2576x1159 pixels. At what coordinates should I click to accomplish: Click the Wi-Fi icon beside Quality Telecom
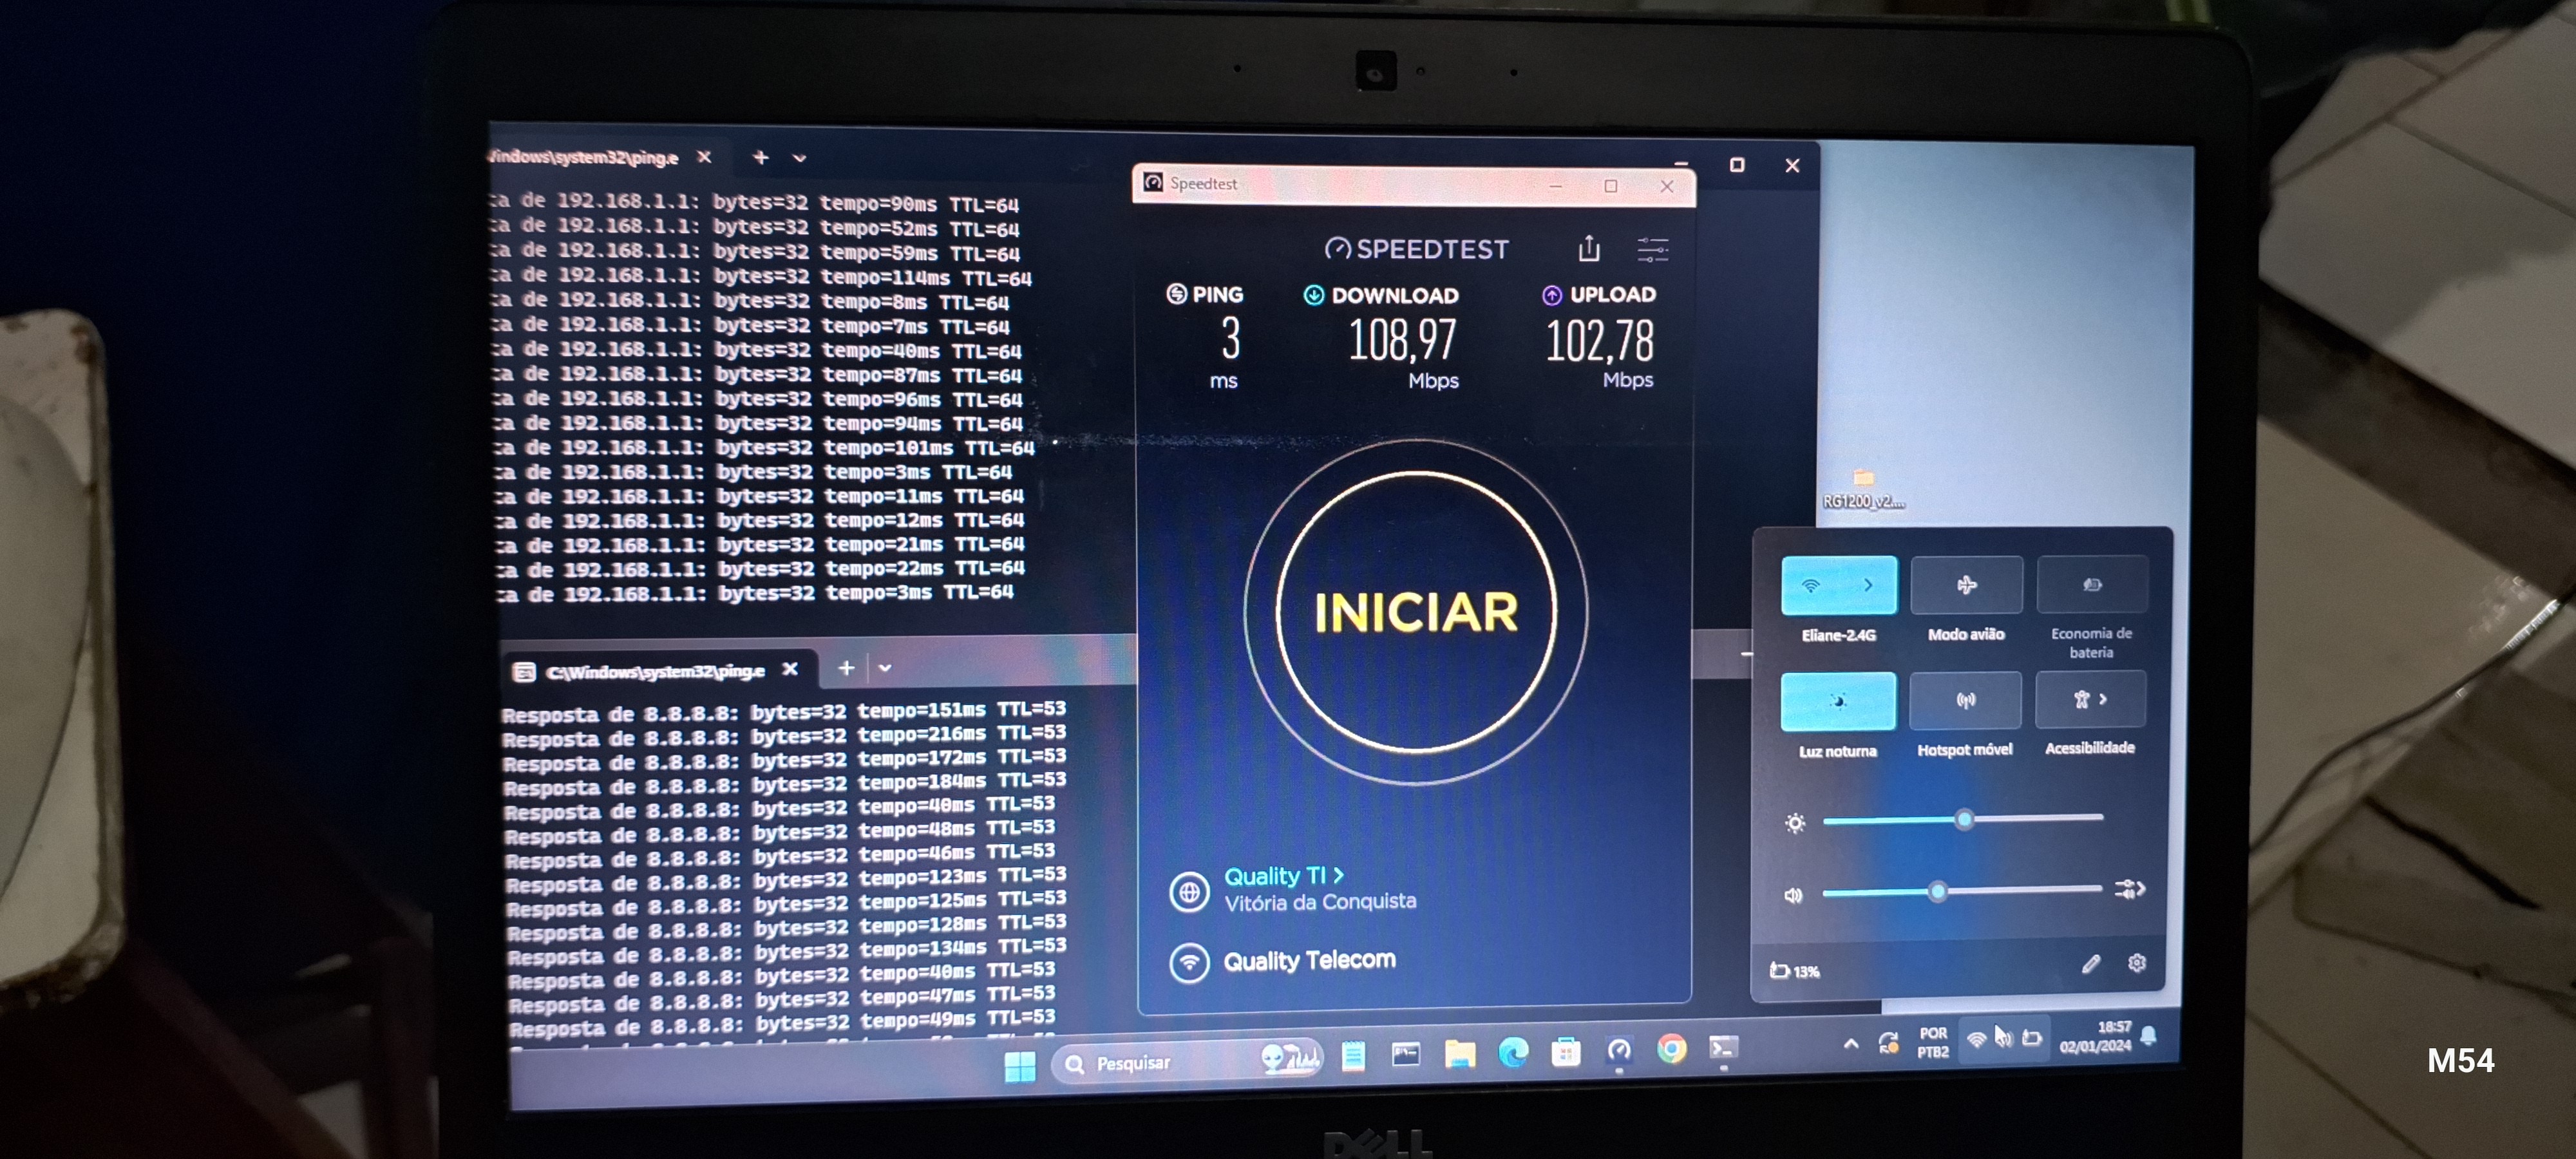1189,963
